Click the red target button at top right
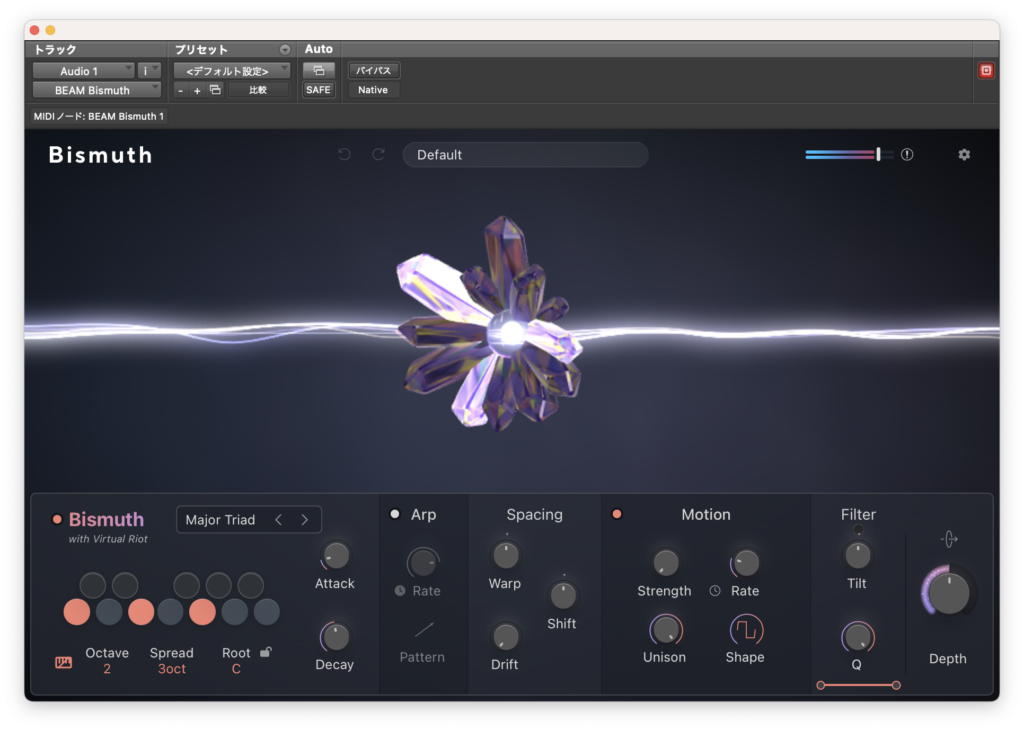This screenshot has width=1024, height=730. pos(986,71)
